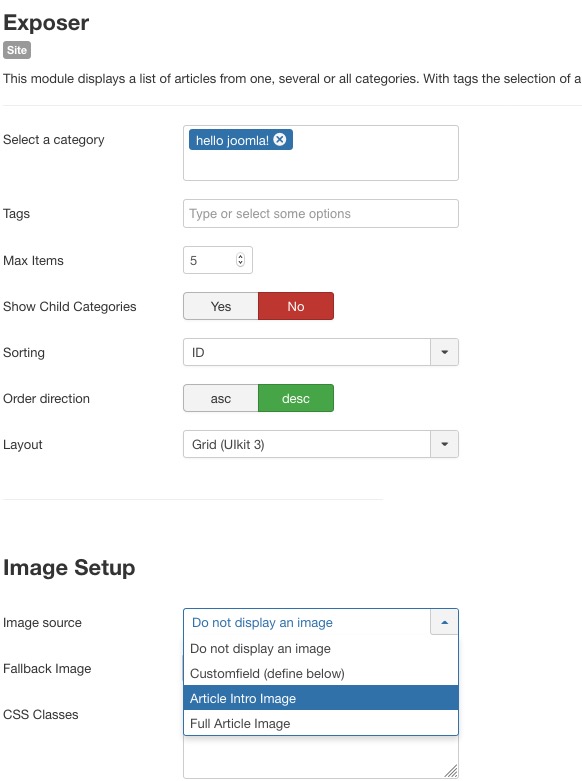Choose asc order direction
582x781 pixels.
pyautogui.click(x=221, y=398)
